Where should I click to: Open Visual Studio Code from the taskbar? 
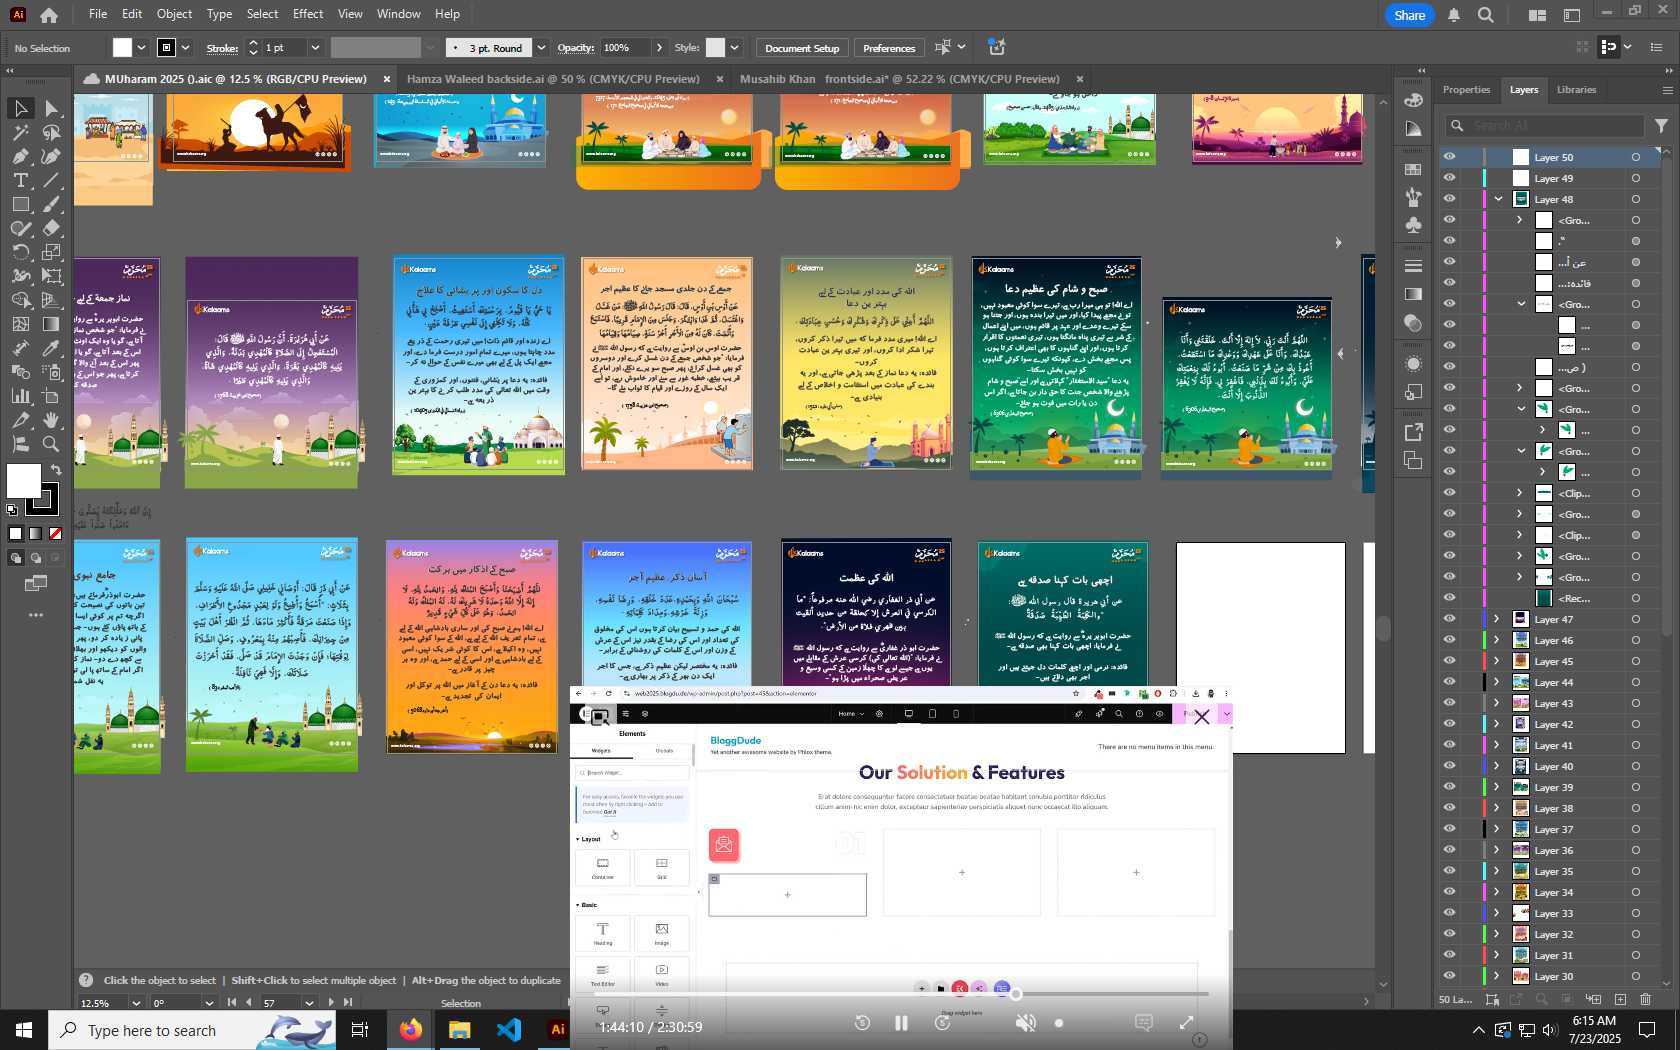pyautogui.click(x=509, y=1029)
